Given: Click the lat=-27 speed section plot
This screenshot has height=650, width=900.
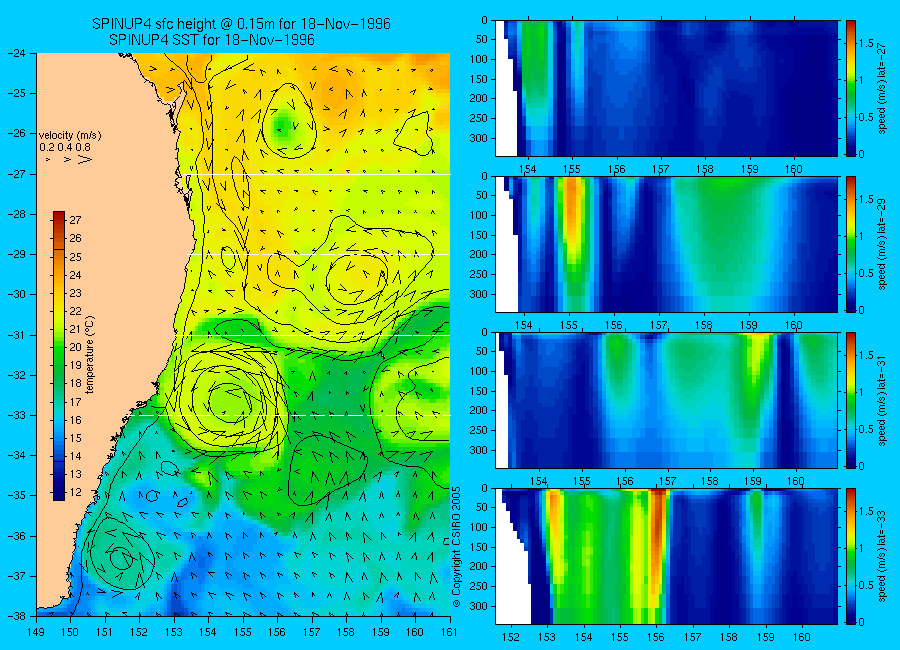Looking at the screenshot, I should coord(666,88).
